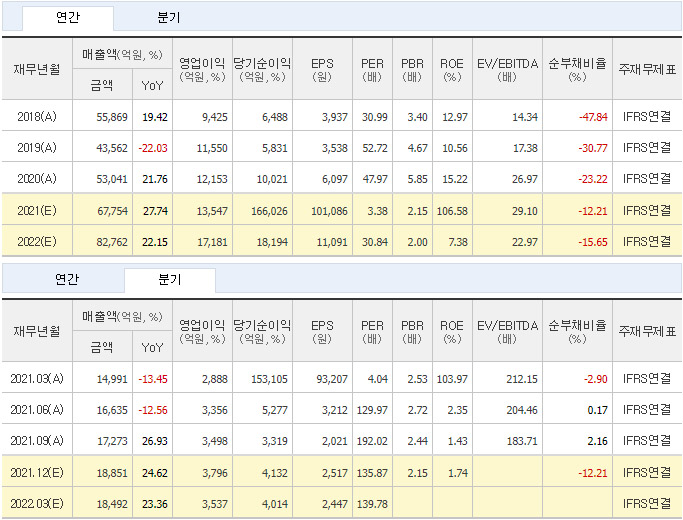Click the 2021(E) fiscal year row label
The image size is (683, 520).
(37, 211)
